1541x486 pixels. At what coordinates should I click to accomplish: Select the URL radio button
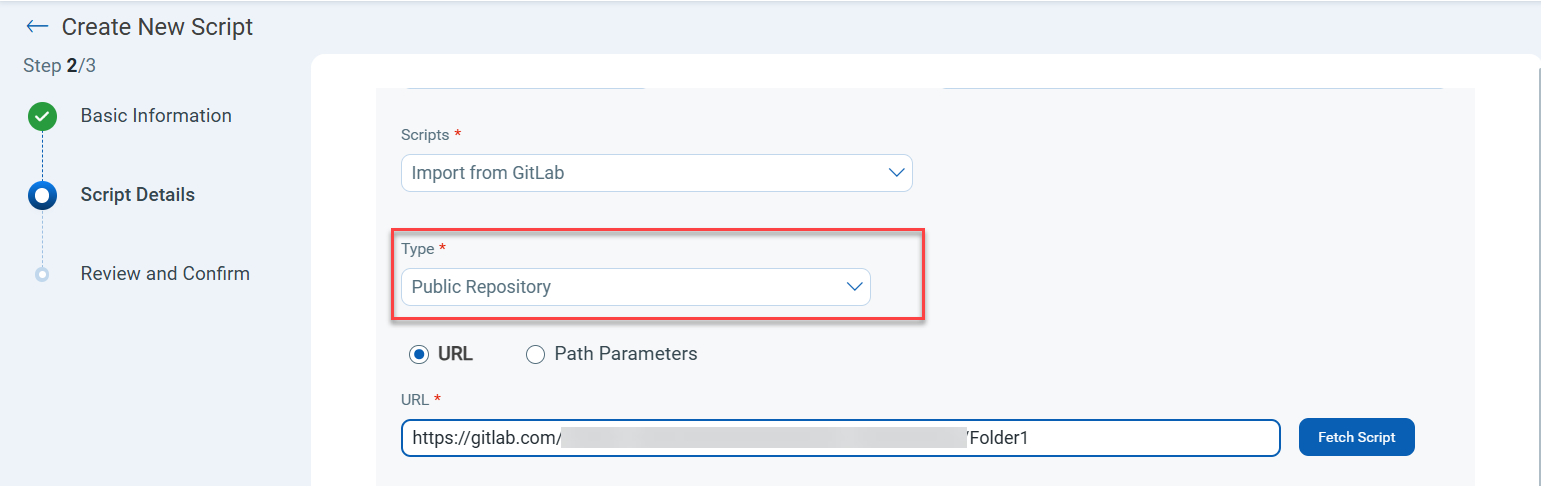419,354
